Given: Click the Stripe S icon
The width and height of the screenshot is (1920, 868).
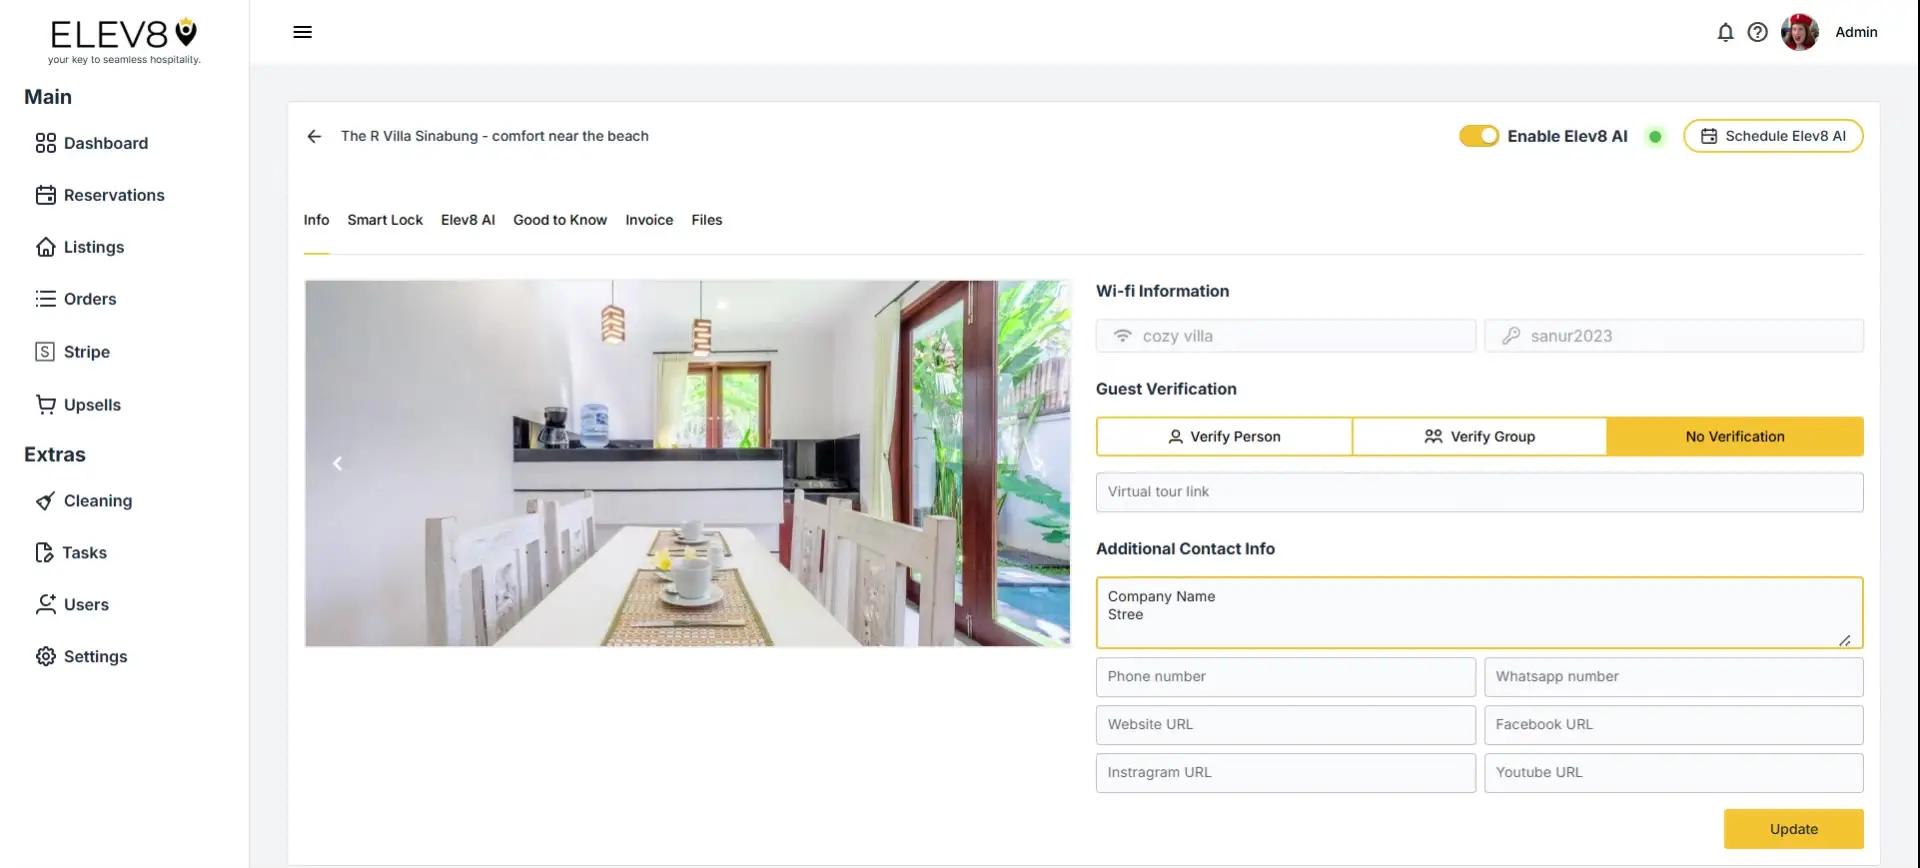Looking at the screenshot, I should point(45,352).
